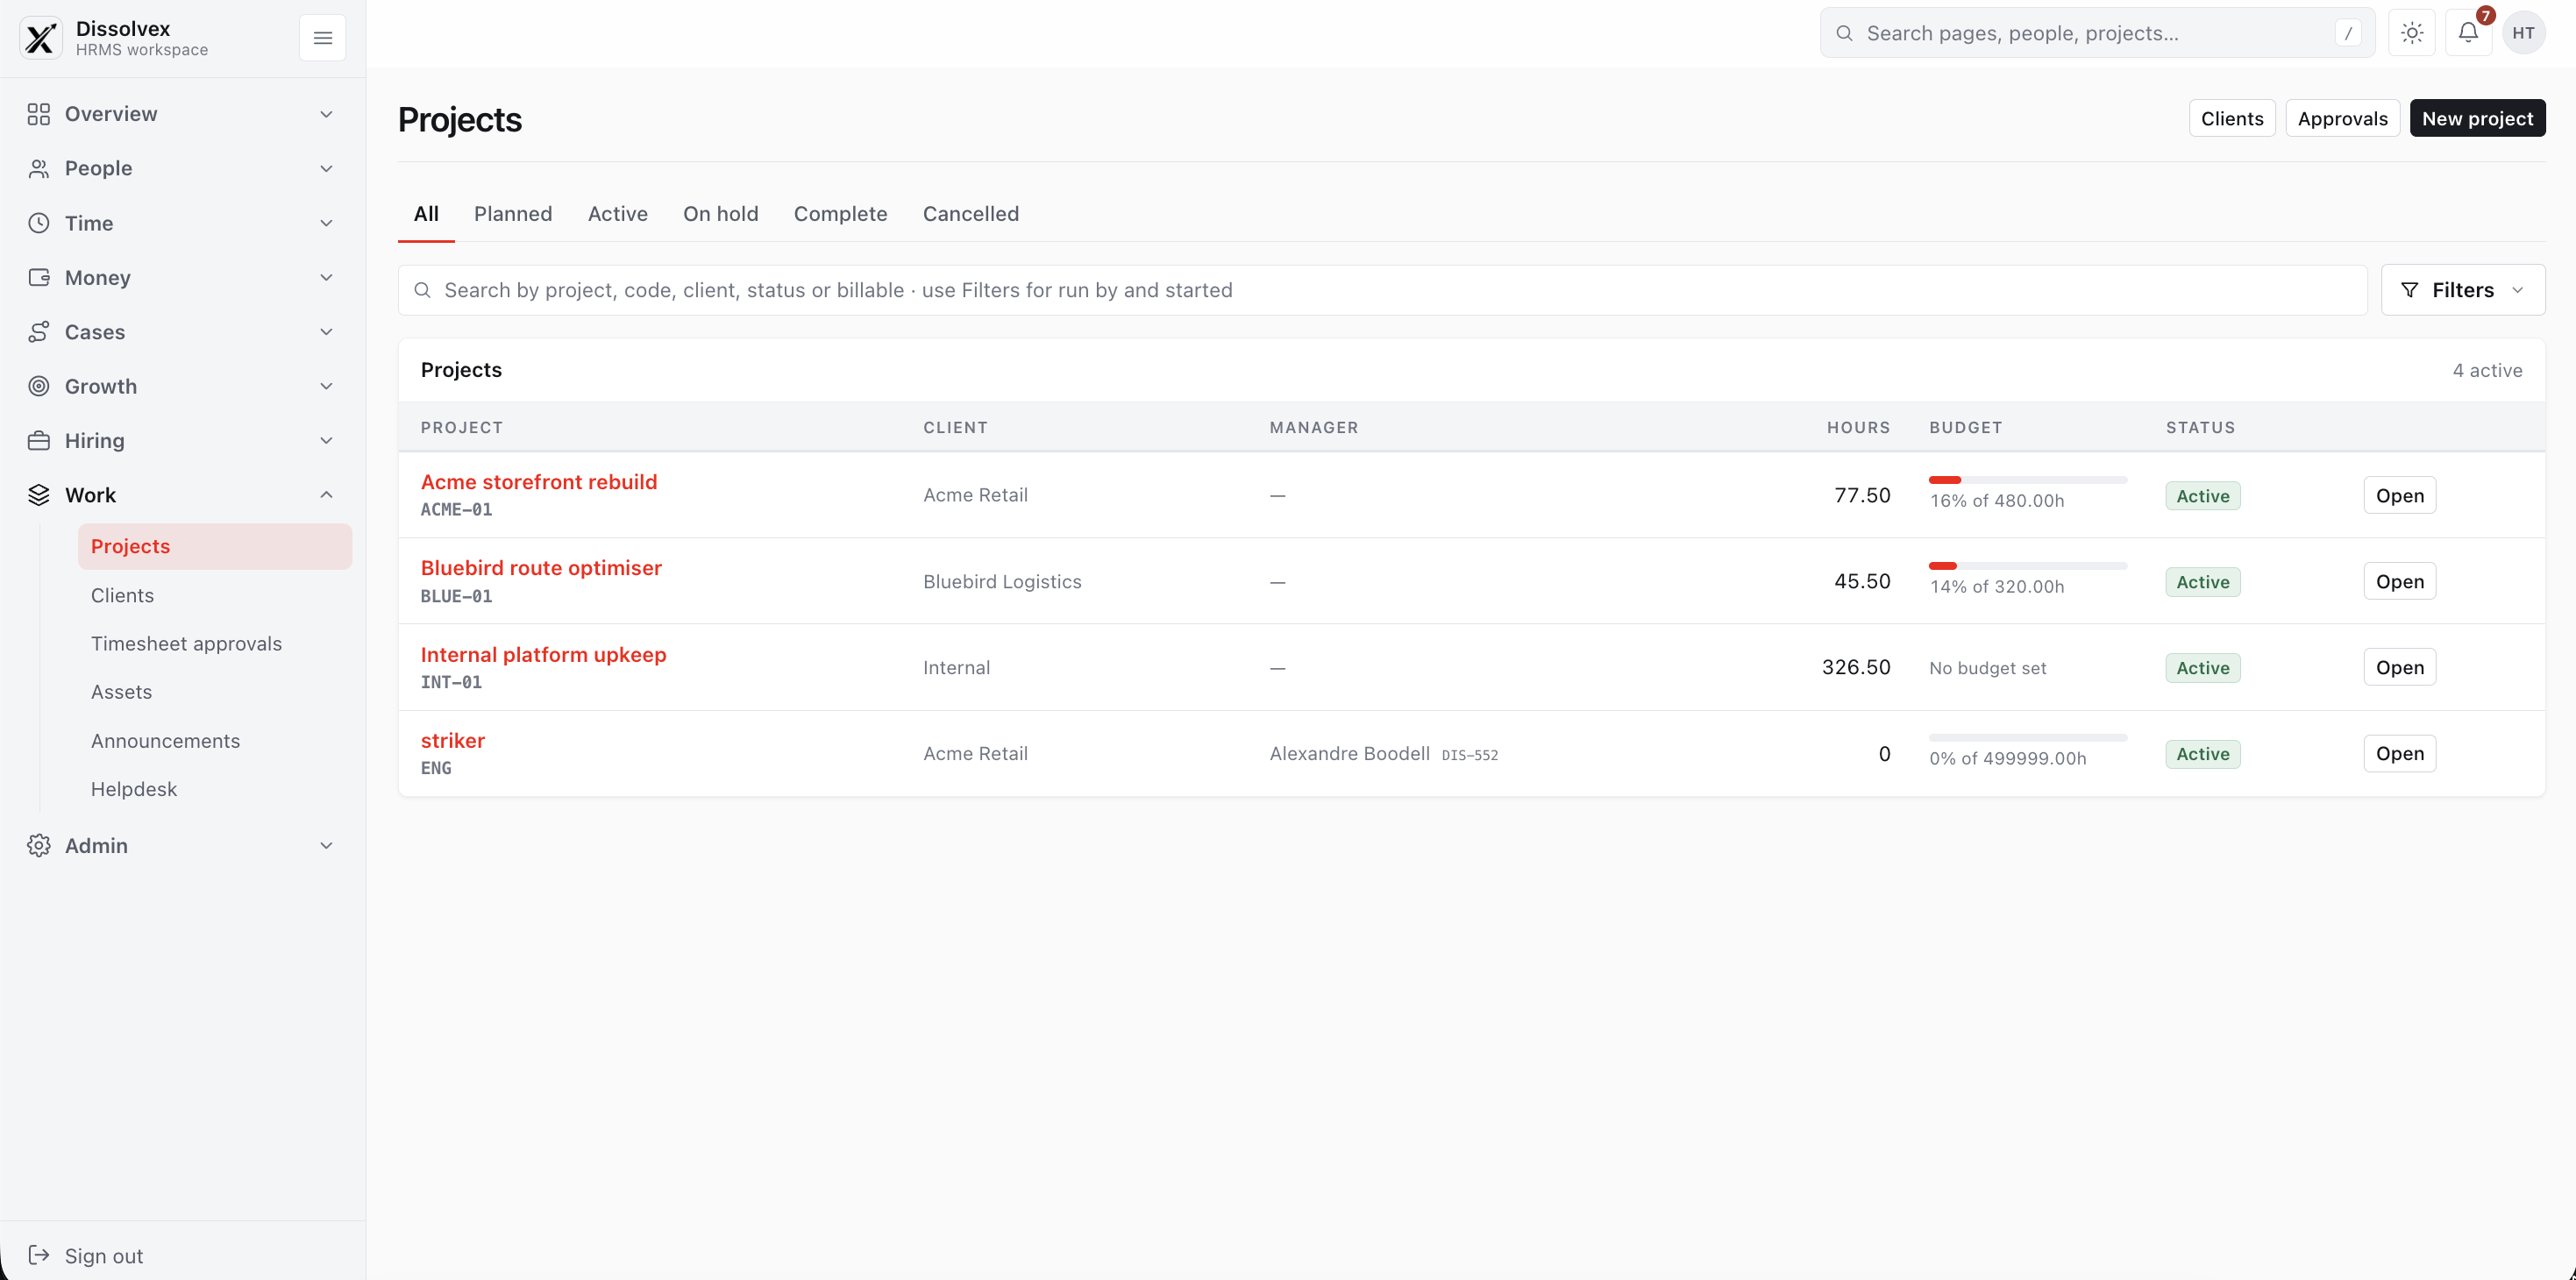This screenshot has height=1280, width=2576.
Task: Open the Acme storefront rebuild row button
Action: click(2400, 495)
